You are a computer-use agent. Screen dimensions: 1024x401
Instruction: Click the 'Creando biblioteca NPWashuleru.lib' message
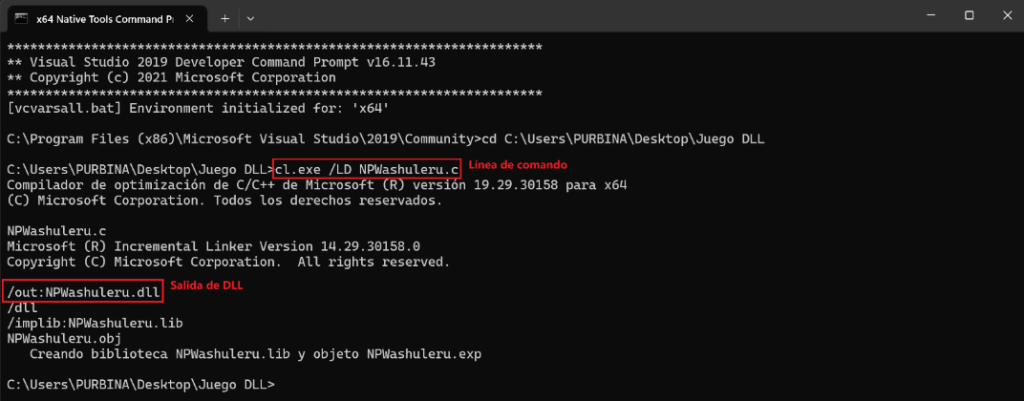click(x=235, y=353)
